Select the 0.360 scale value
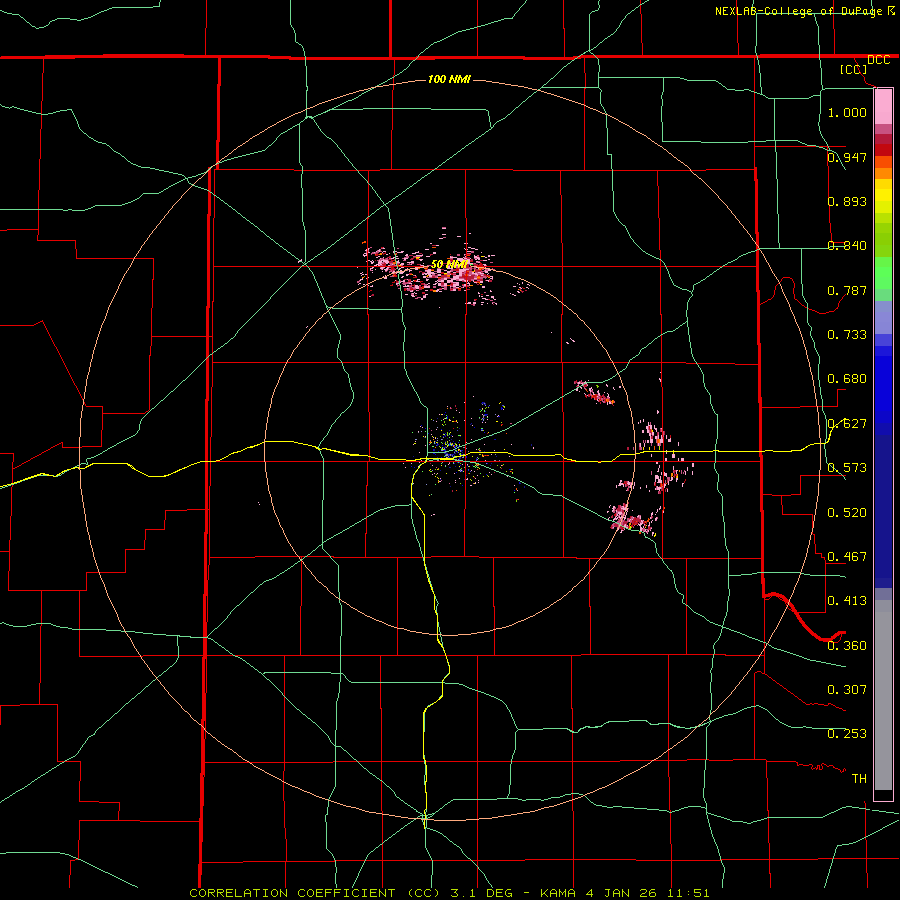The height and width of the screenshot is (900, 900). pyautogui.click(x=847, y=645)
